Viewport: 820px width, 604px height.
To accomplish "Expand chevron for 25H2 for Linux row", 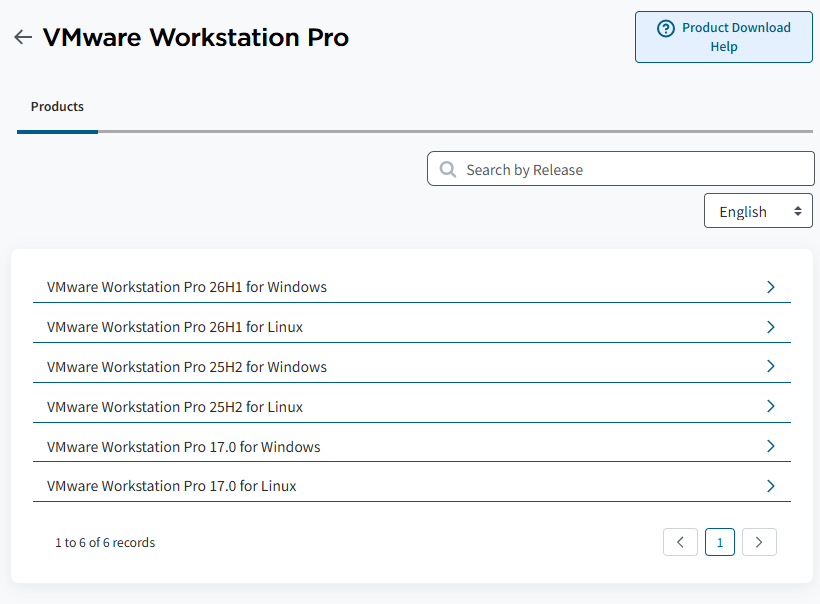I will (x=770, y=406).
